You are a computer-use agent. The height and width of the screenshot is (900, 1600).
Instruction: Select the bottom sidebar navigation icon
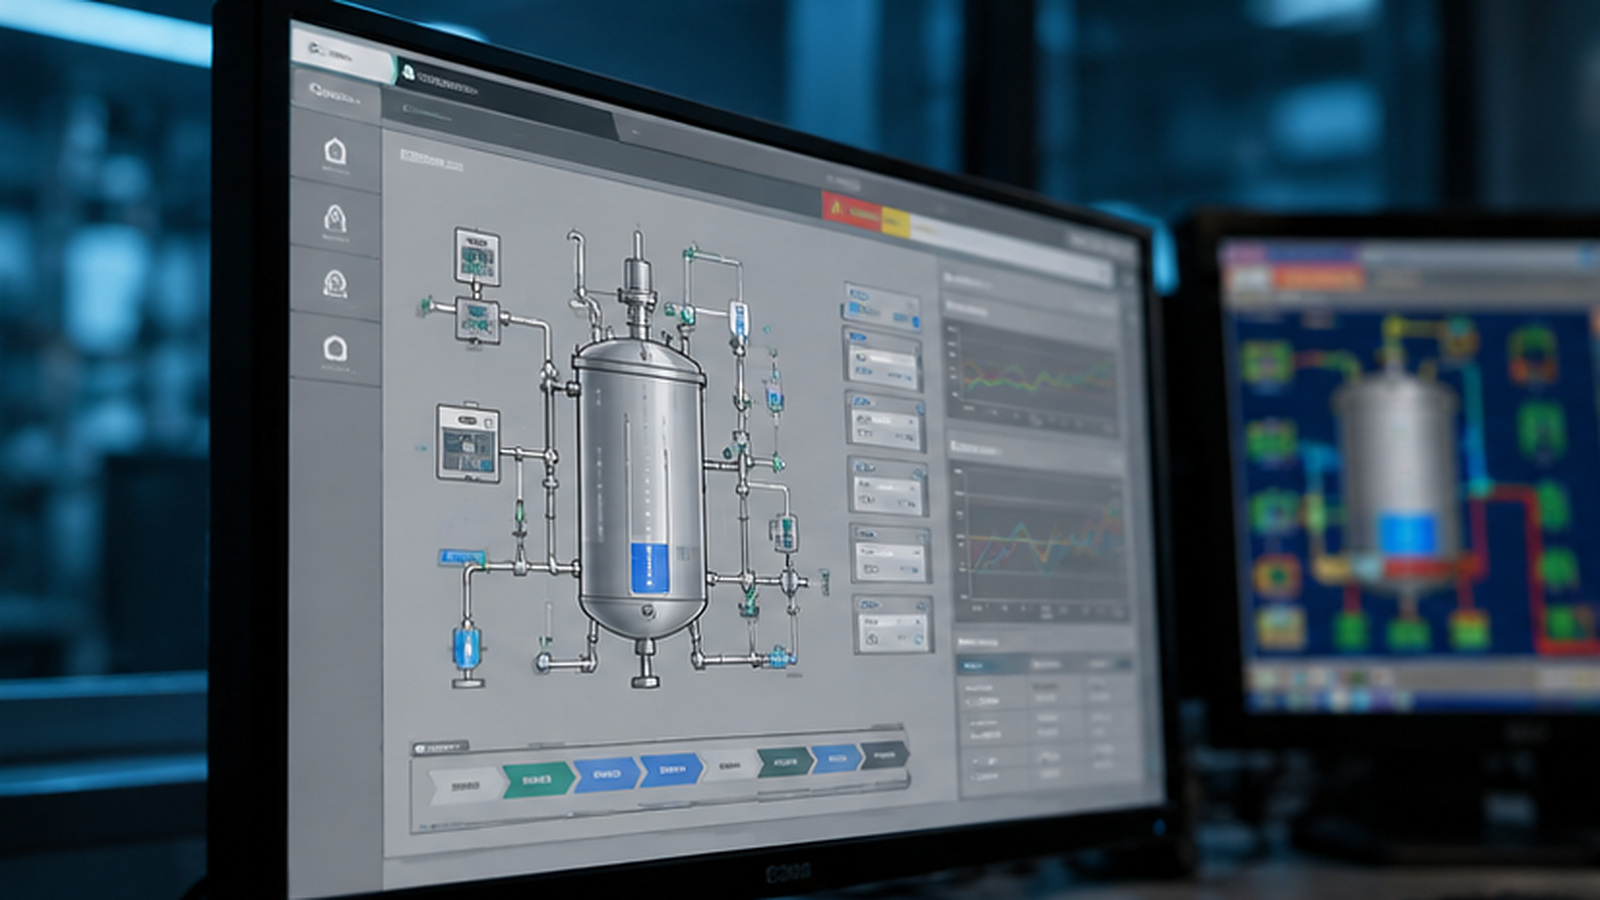point(335,348)
